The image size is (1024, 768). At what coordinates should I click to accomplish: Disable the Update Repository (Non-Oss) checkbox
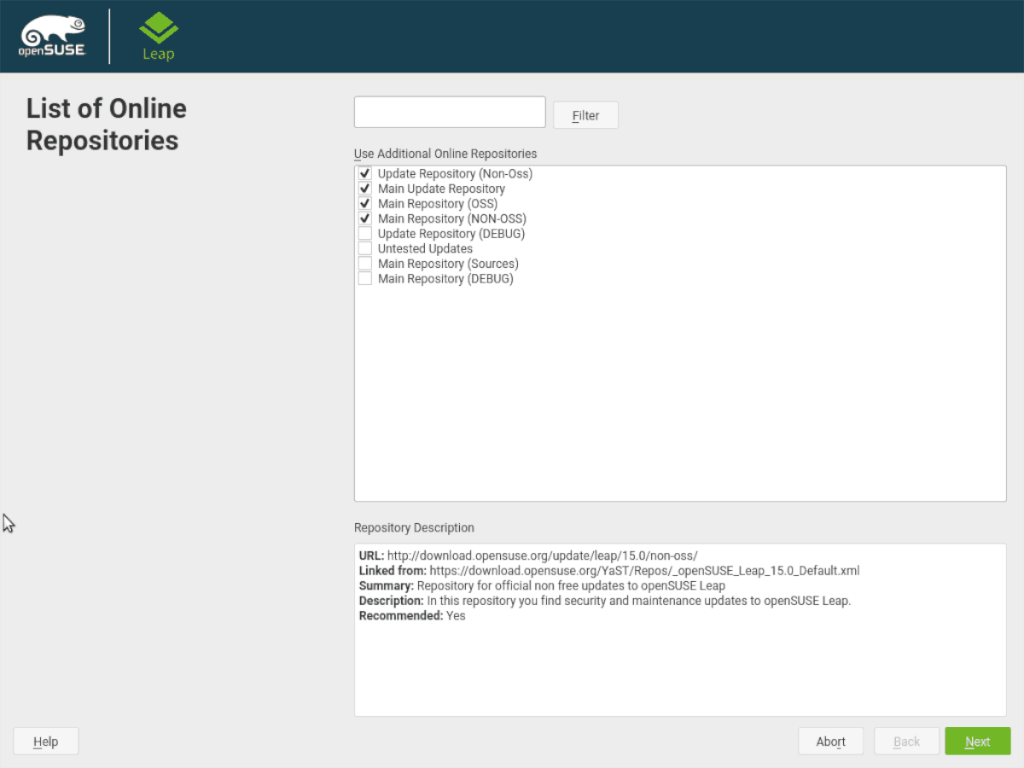click(x=365, y=173)
